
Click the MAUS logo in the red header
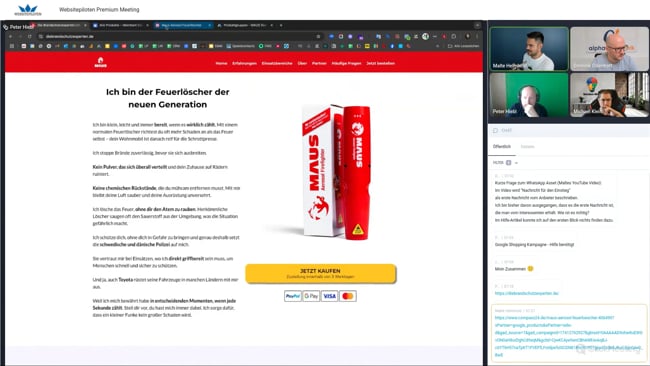tap(100, 63)
